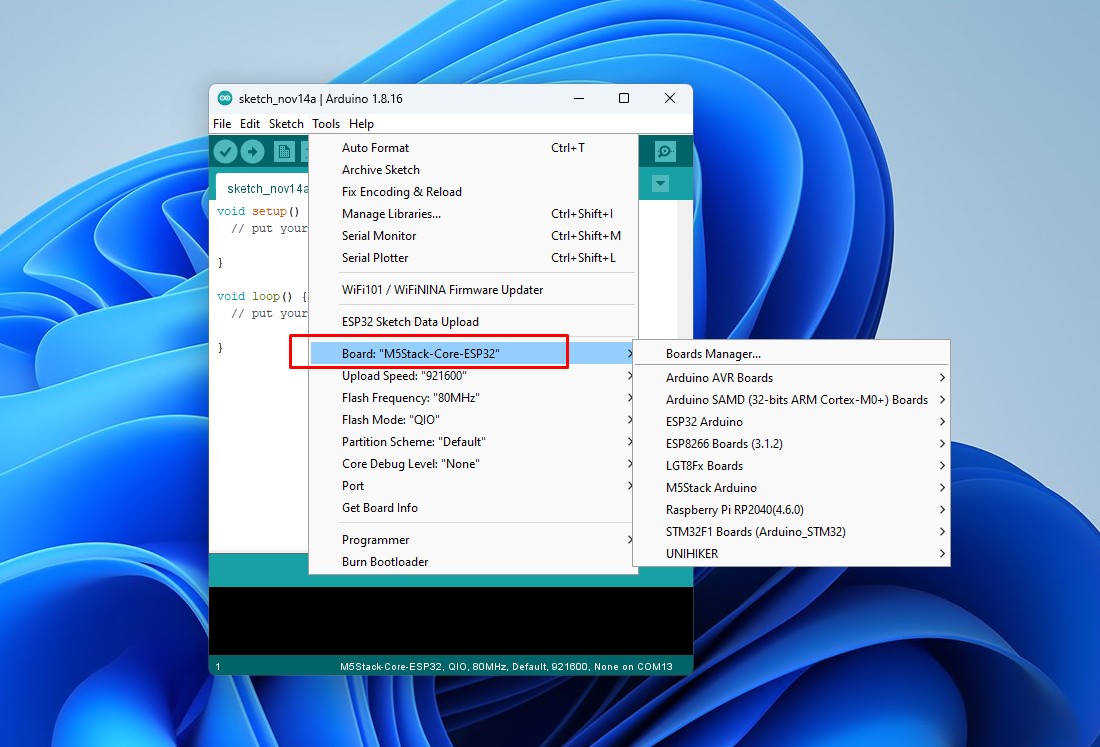The width and height of the screenshot is (1100, 747).
Task: Choose Auto Format in Tools menu
Action: tap(375, 147)
